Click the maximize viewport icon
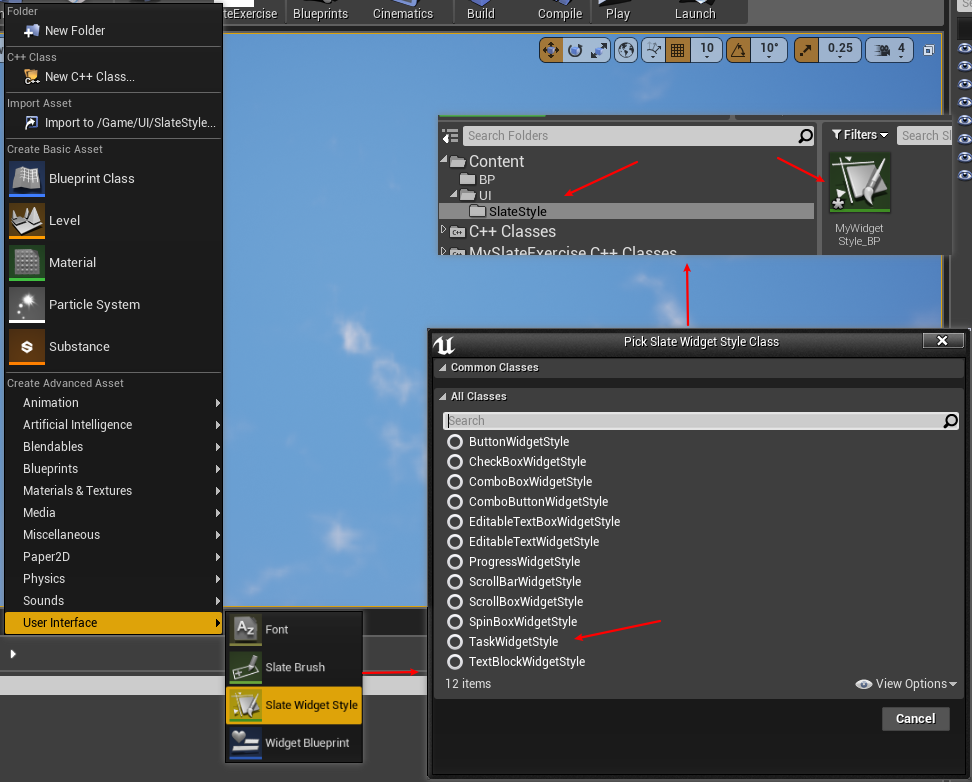The height and width of the screenshot is (782, 972). click(929, 50)
